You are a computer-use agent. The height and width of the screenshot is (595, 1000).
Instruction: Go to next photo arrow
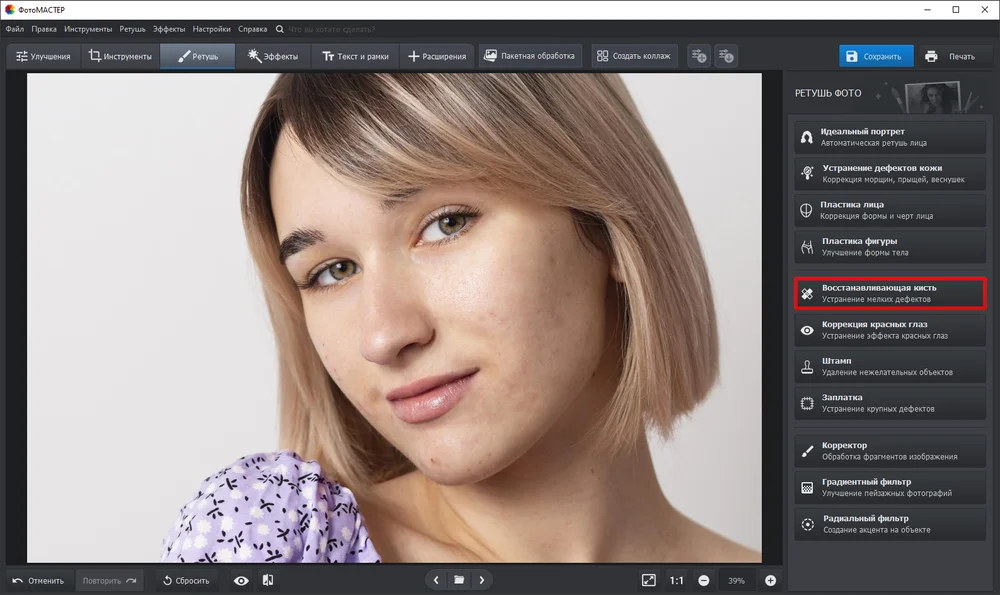click(482, 580)
